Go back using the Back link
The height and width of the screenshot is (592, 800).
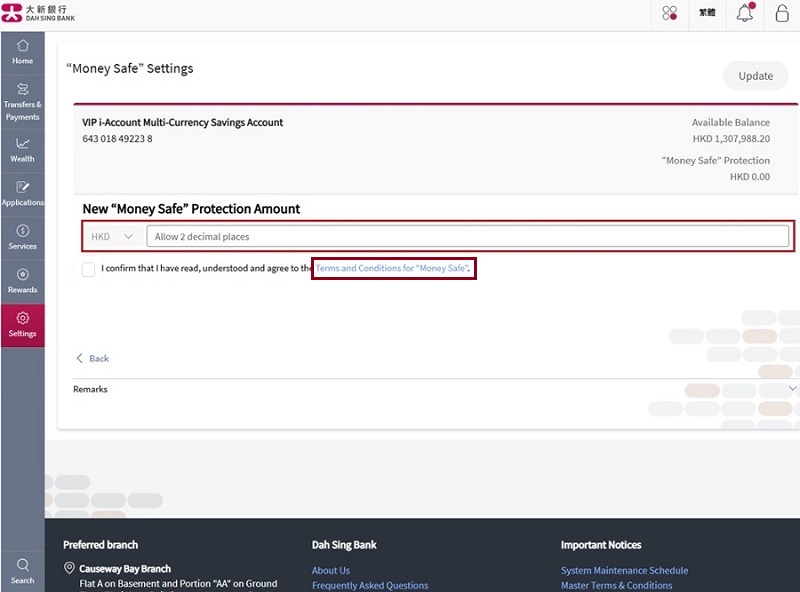93,358
